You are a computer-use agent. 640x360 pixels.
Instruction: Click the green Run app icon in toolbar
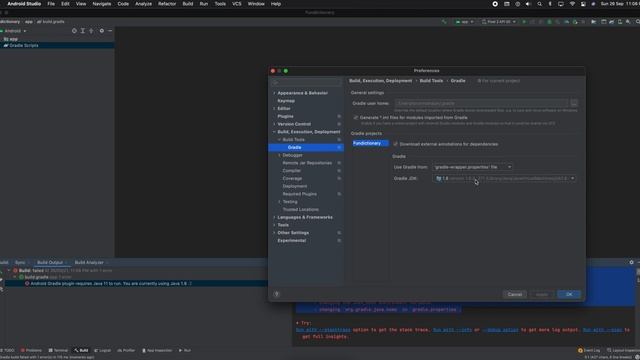point(524,22)
